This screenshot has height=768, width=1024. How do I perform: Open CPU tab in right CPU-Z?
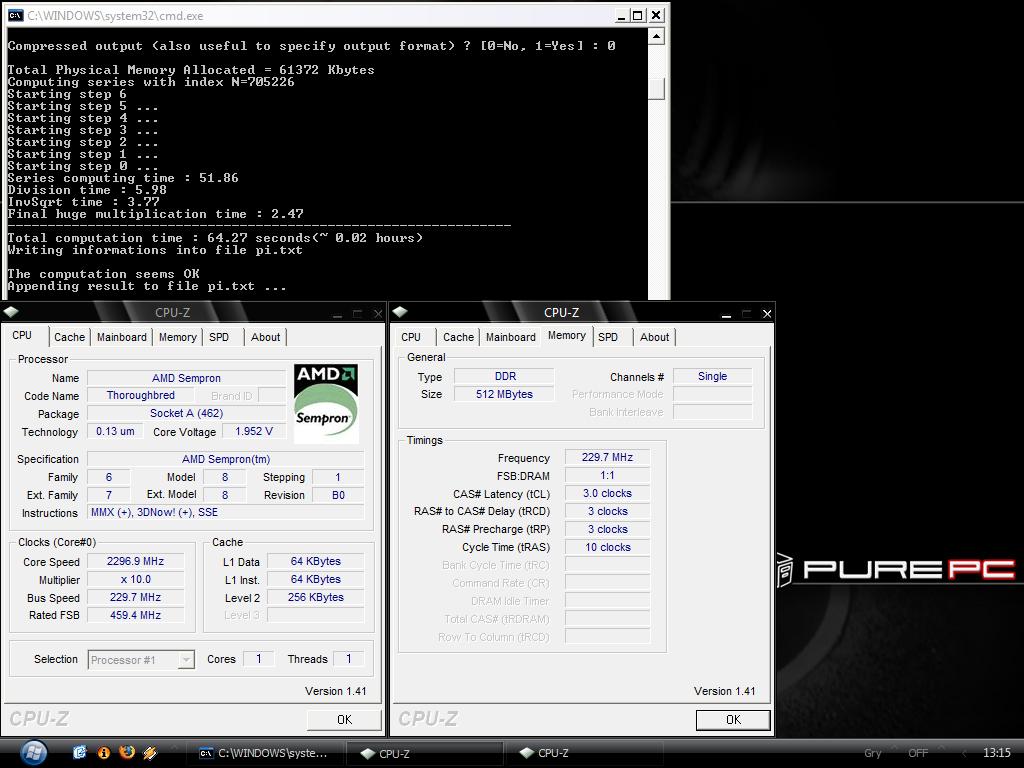point(411,337)
